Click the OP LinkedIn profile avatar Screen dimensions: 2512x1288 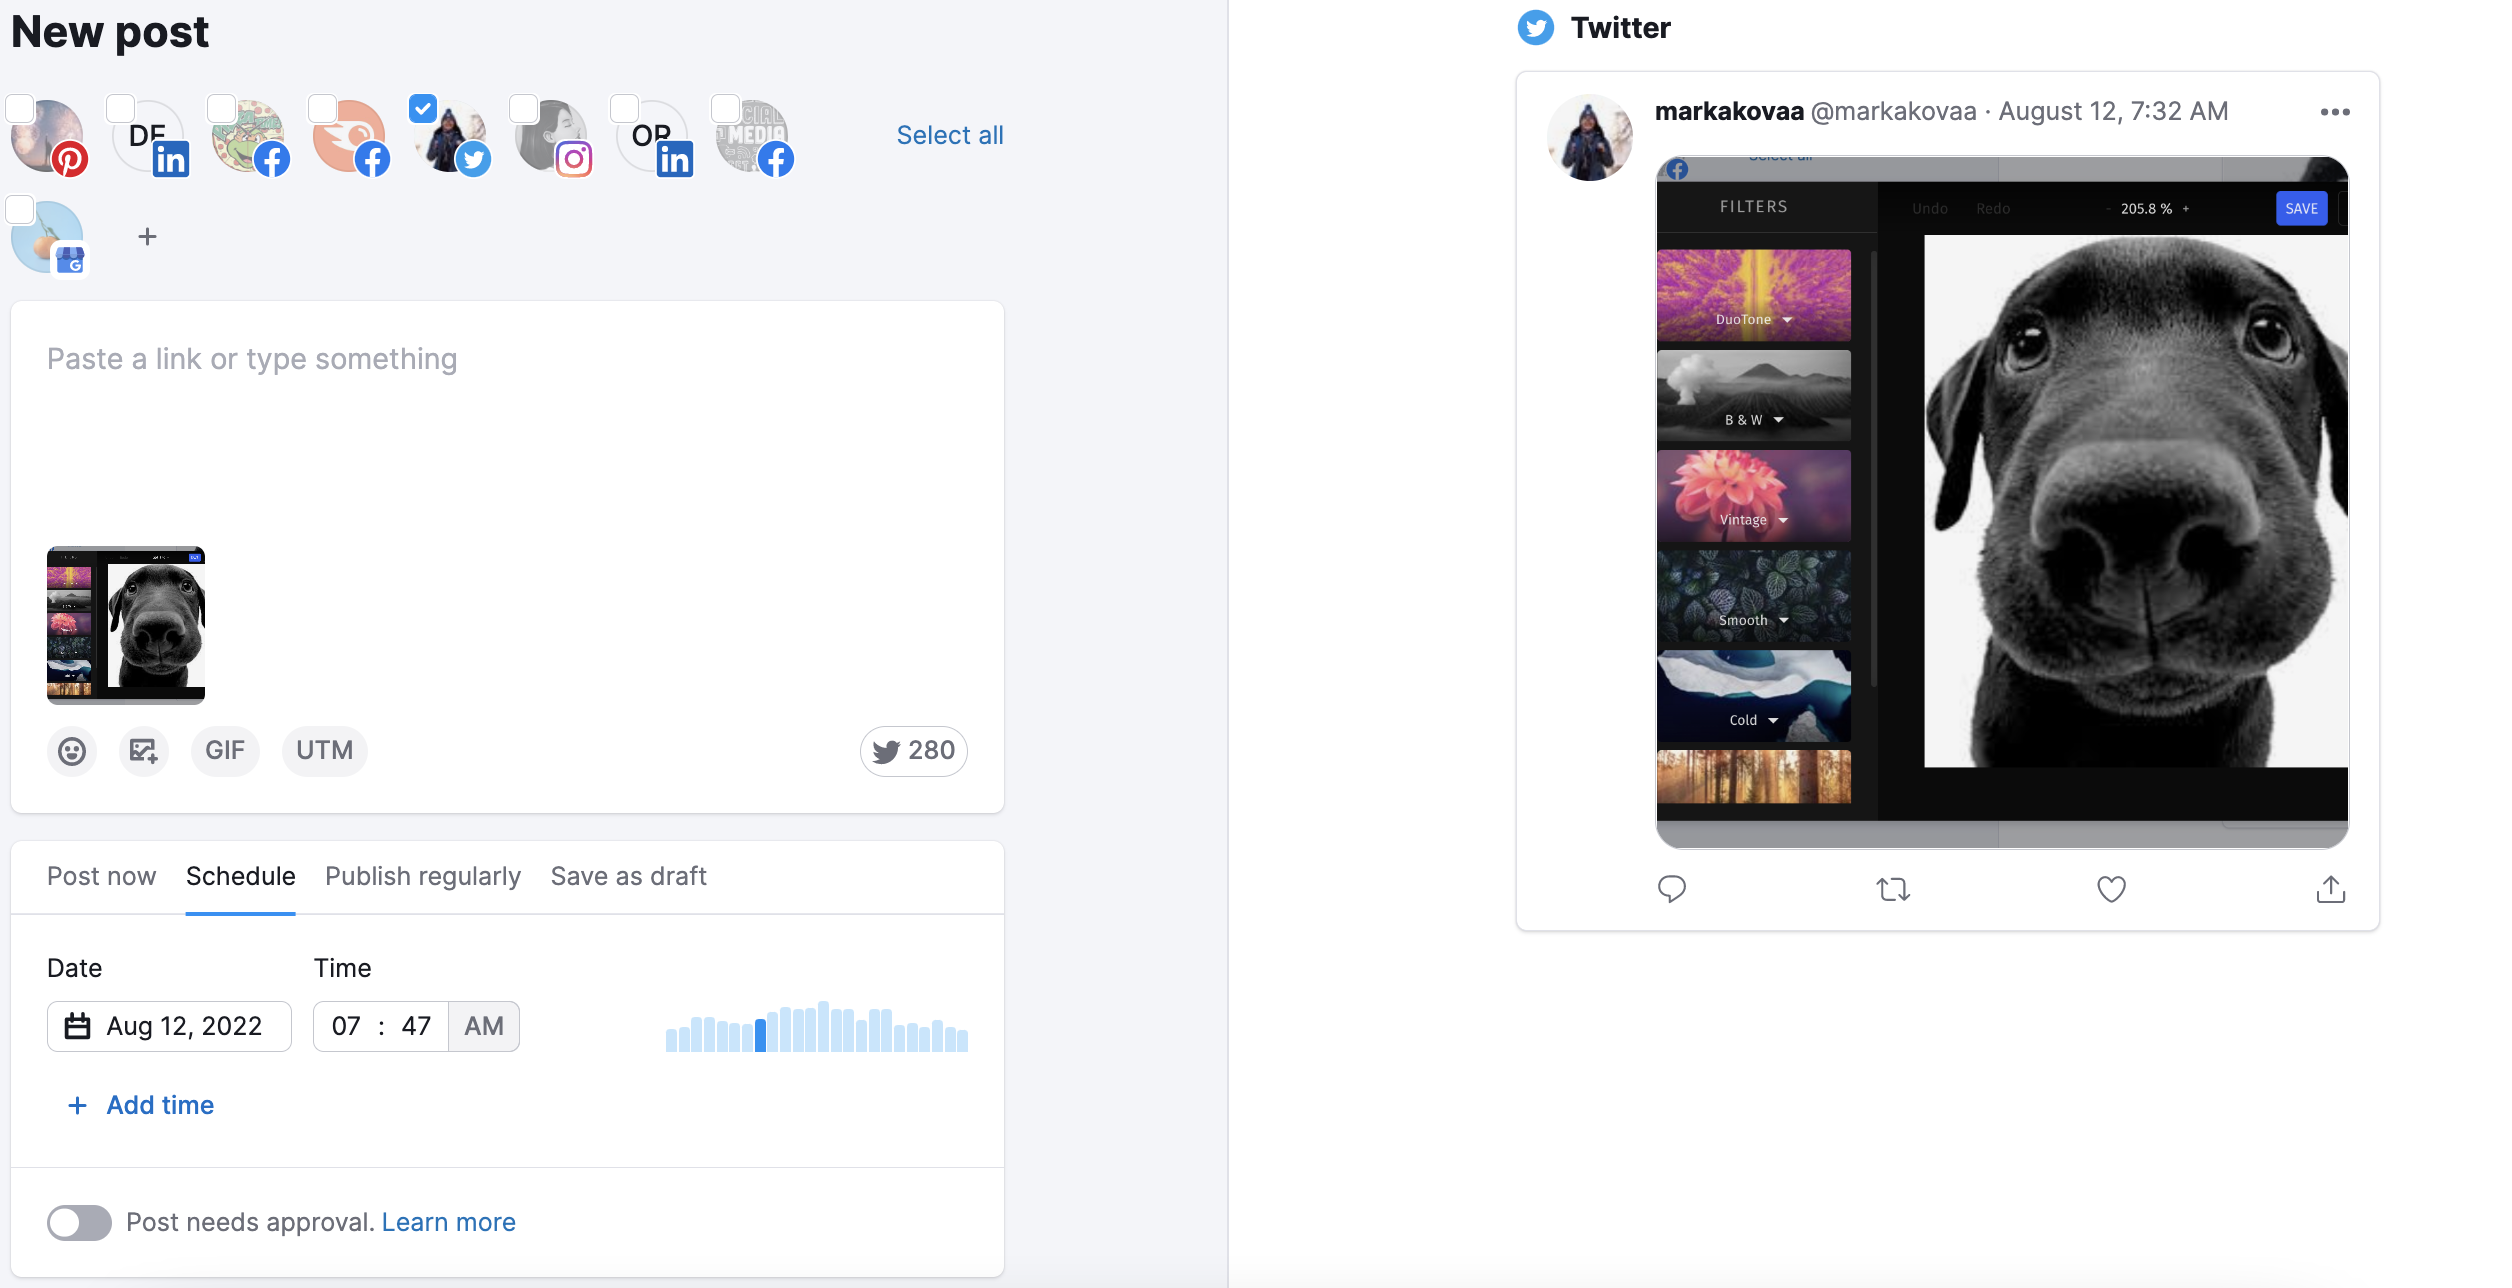coord(654,136)
